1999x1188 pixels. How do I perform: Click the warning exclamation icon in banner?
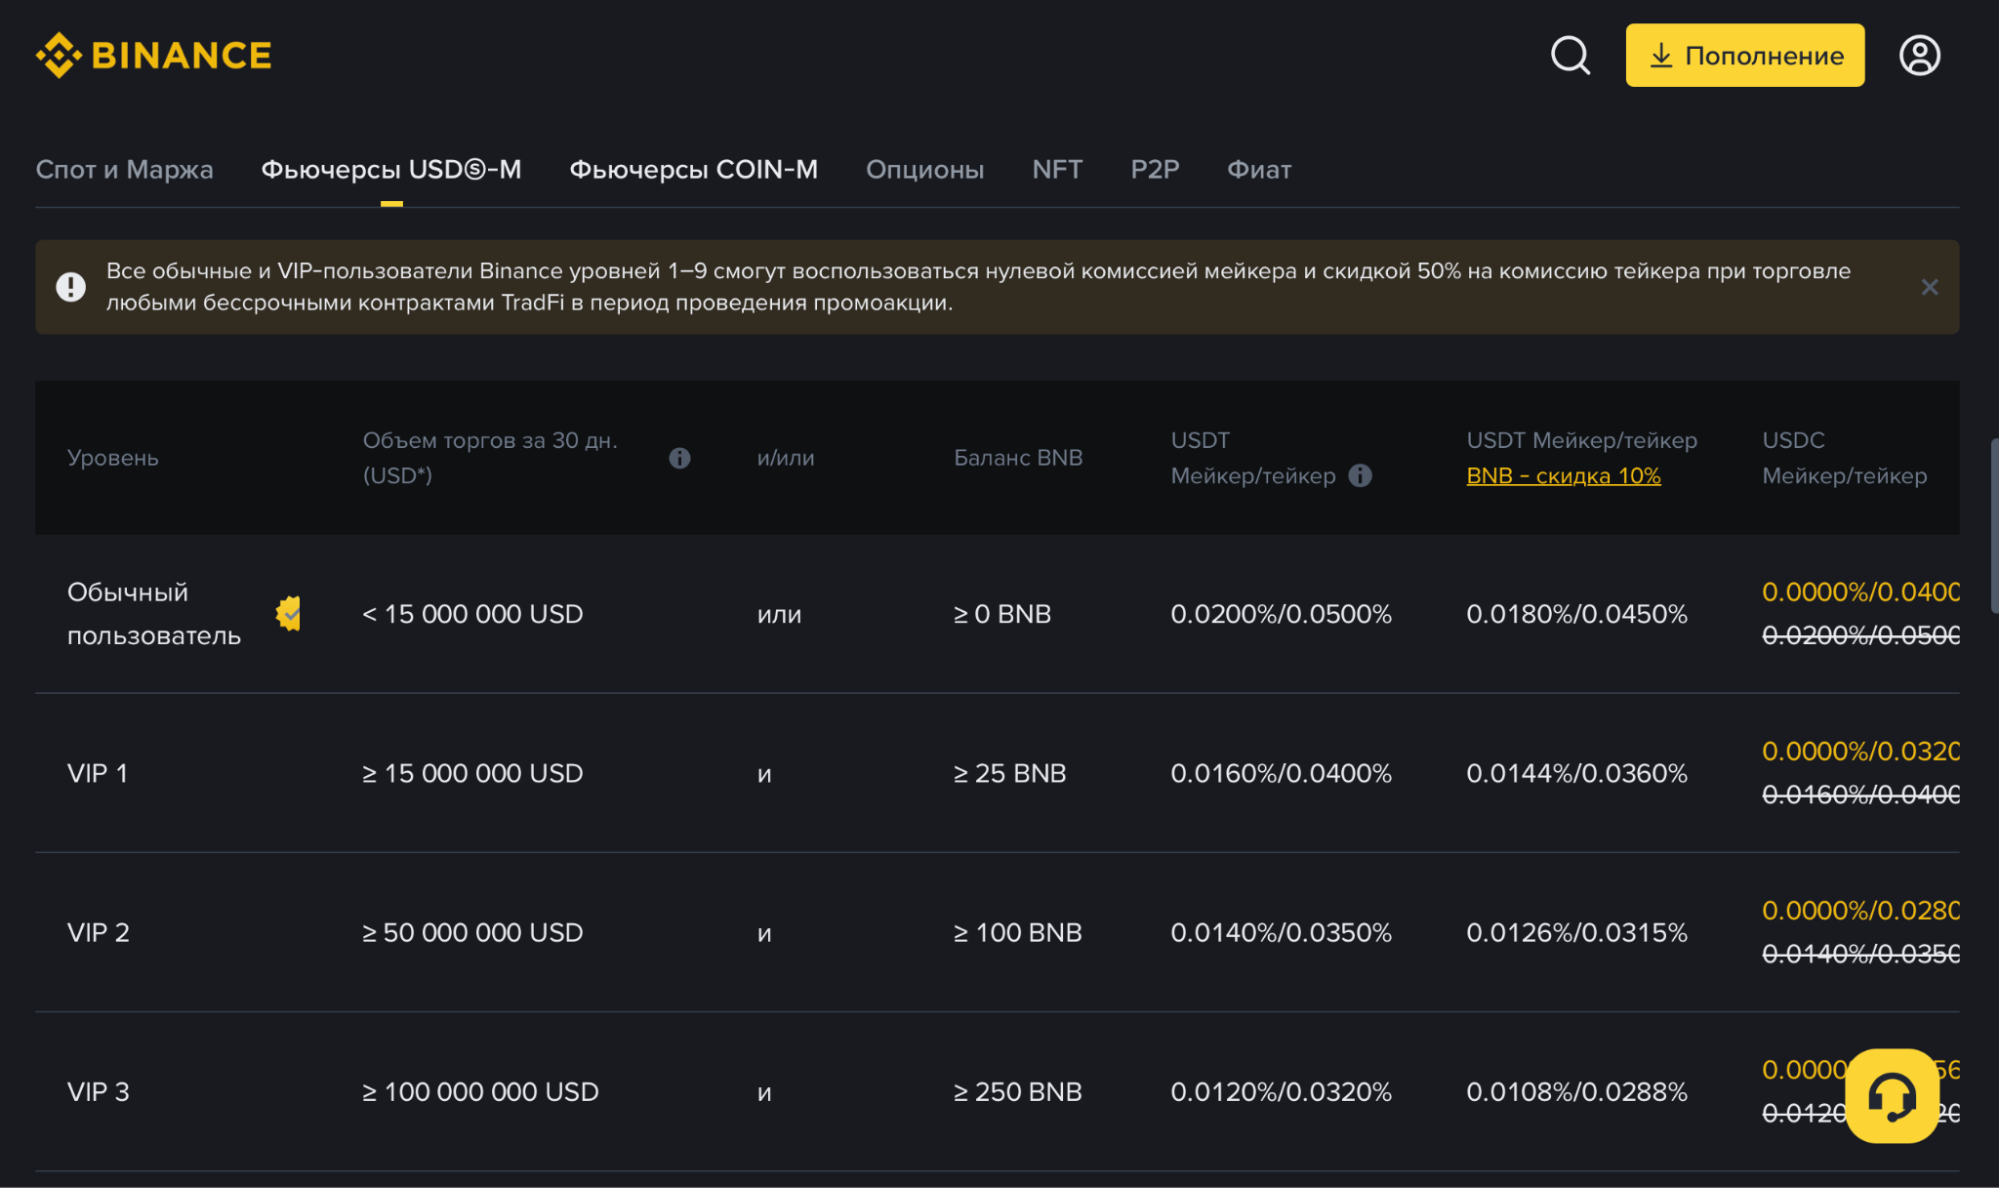click(71, 287)
